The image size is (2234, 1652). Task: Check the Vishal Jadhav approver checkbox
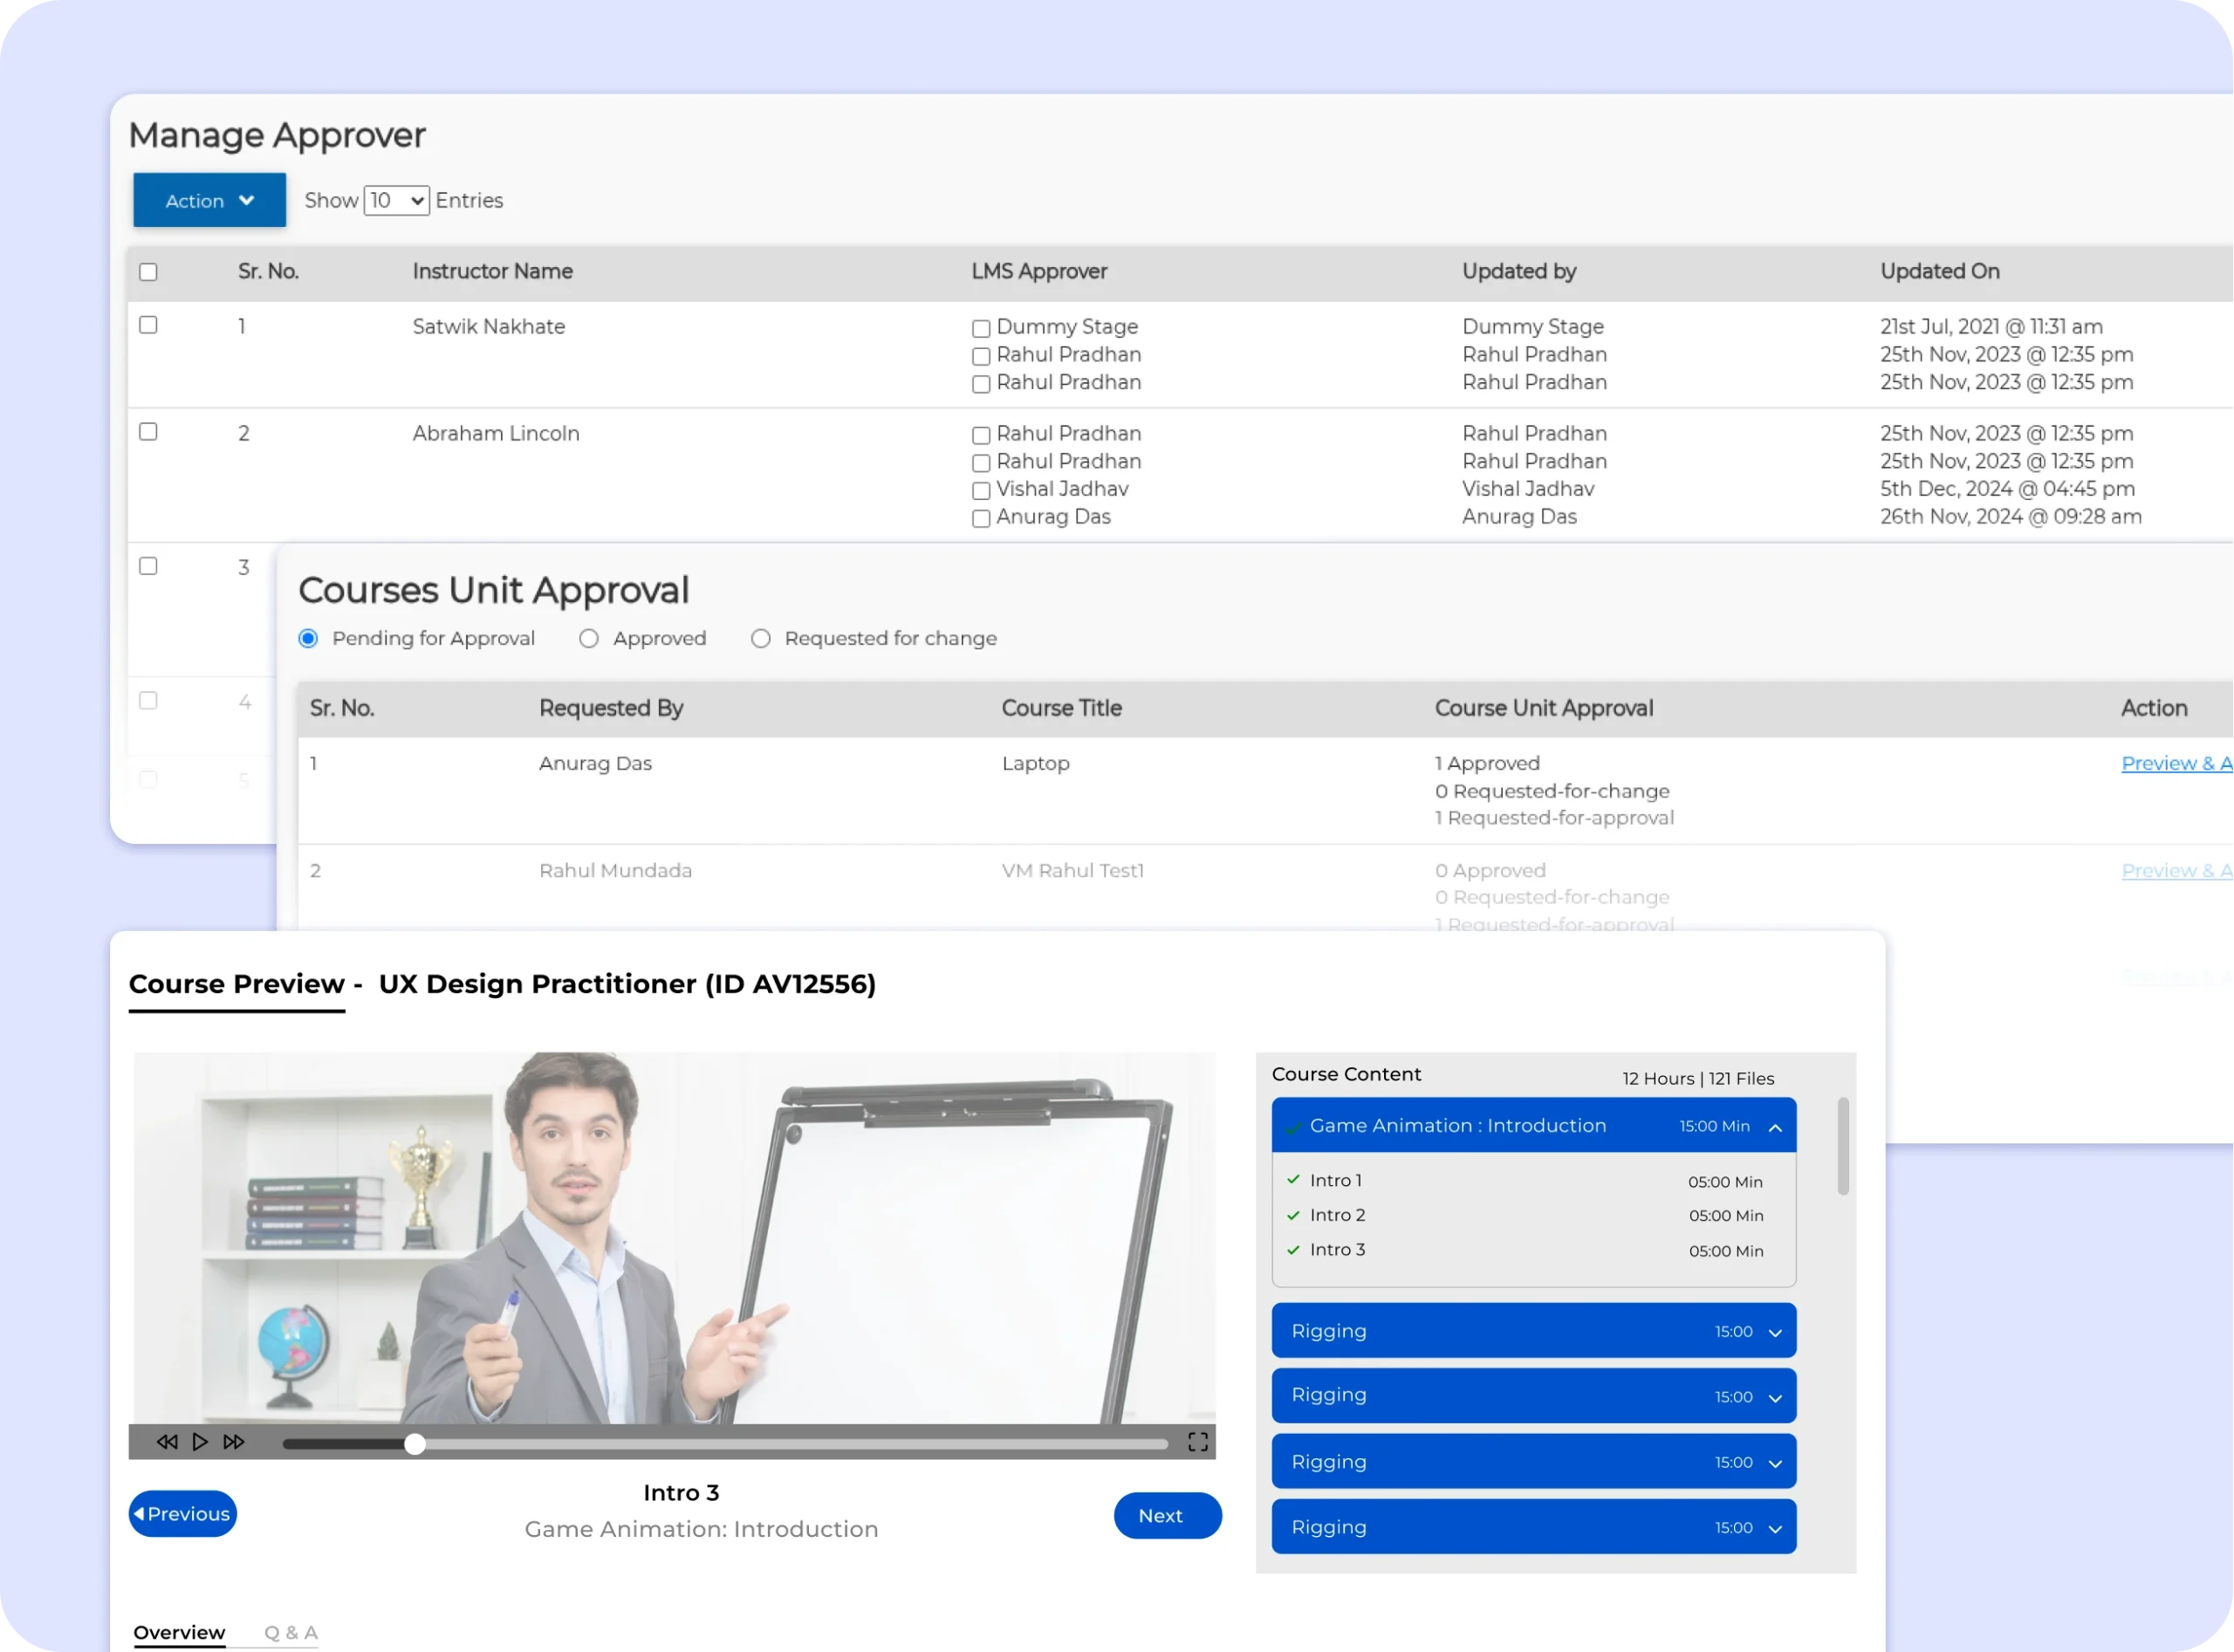[x=981, y=491]
